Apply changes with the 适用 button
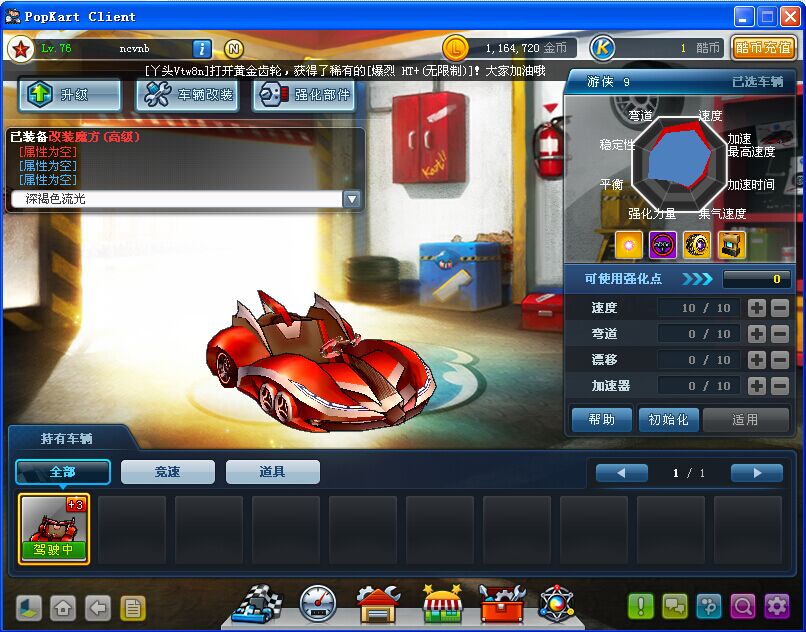Screen dimensions: 806x632 click(745, 420)
